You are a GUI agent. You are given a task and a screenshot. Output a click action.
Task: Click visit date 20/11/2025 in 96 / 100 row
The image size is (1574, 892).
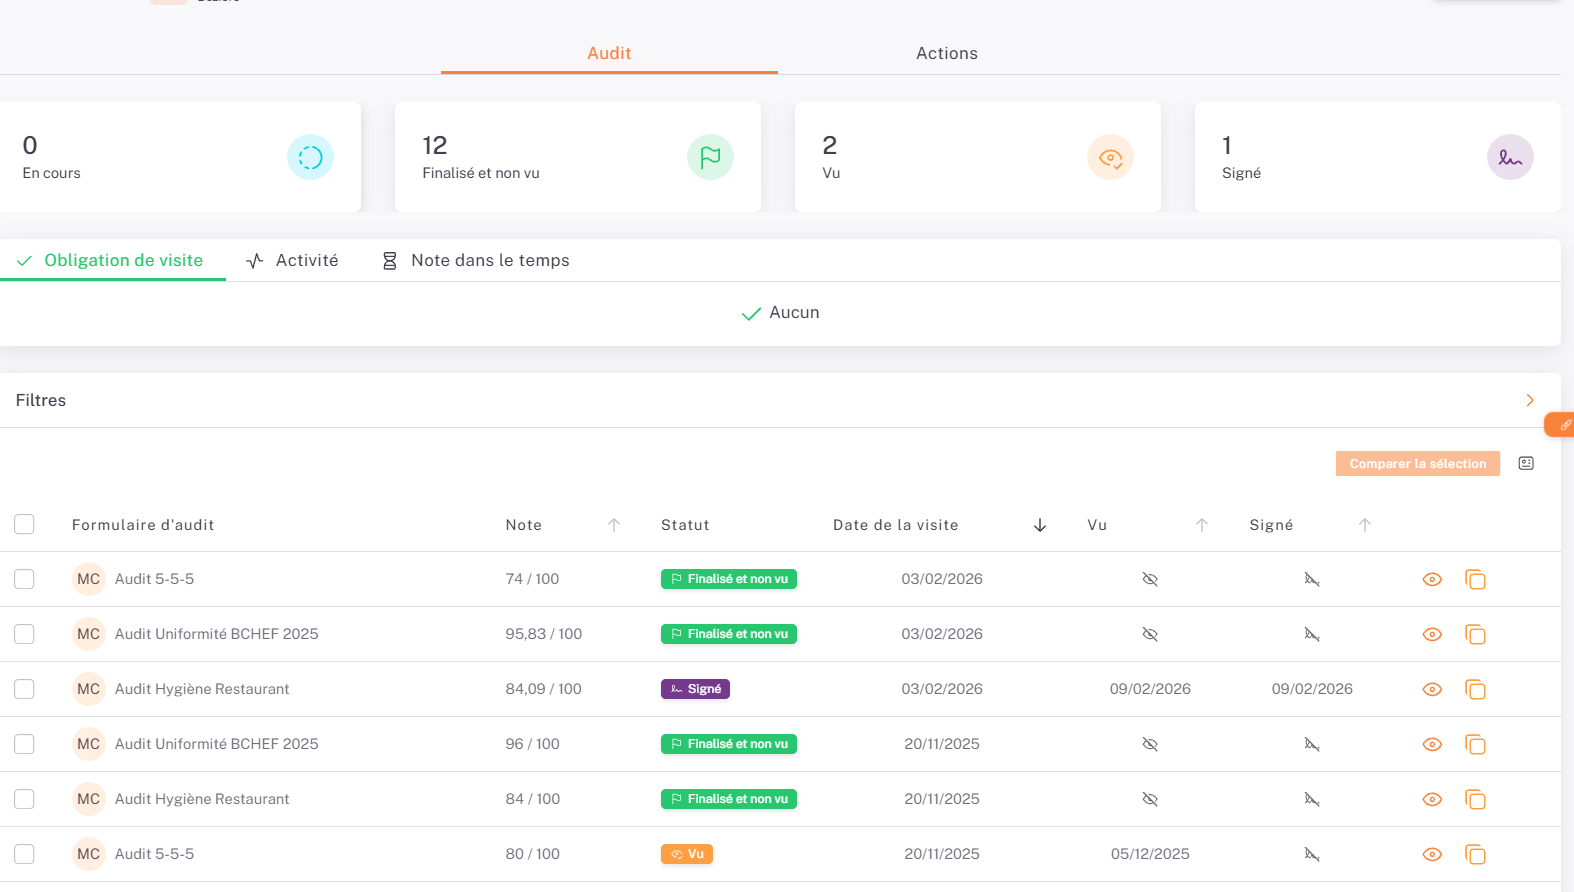tap(942, 744)
